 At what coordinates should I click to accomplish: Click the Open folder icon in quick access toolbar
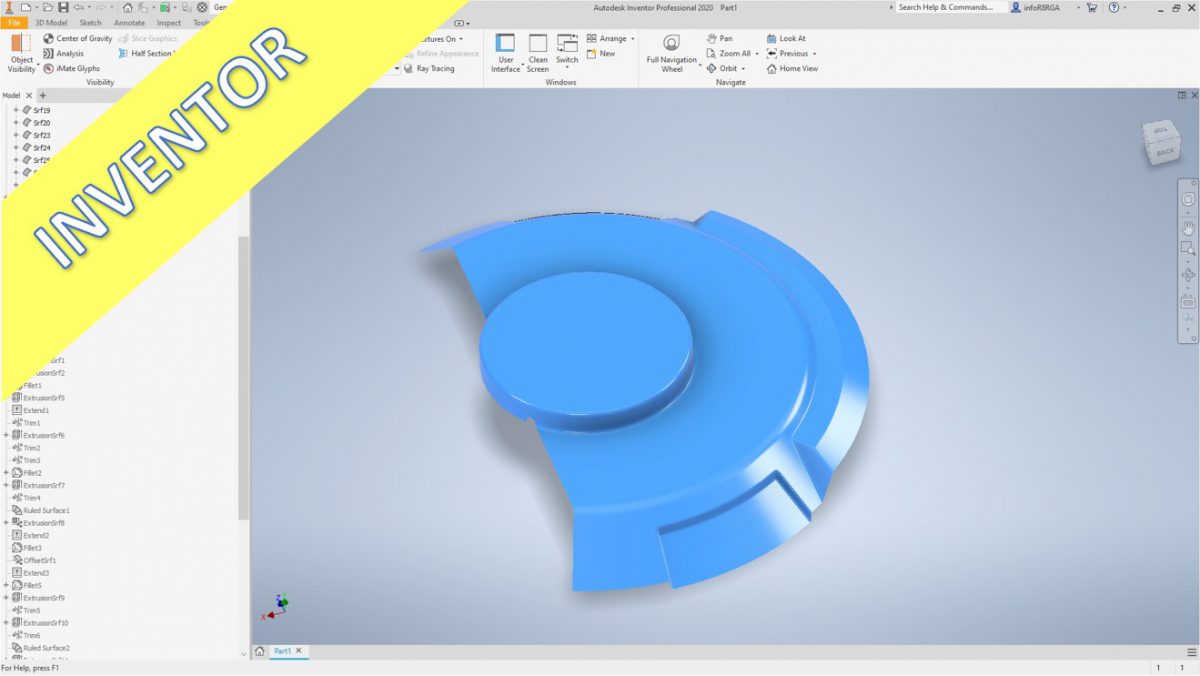(x=48, y=7)
